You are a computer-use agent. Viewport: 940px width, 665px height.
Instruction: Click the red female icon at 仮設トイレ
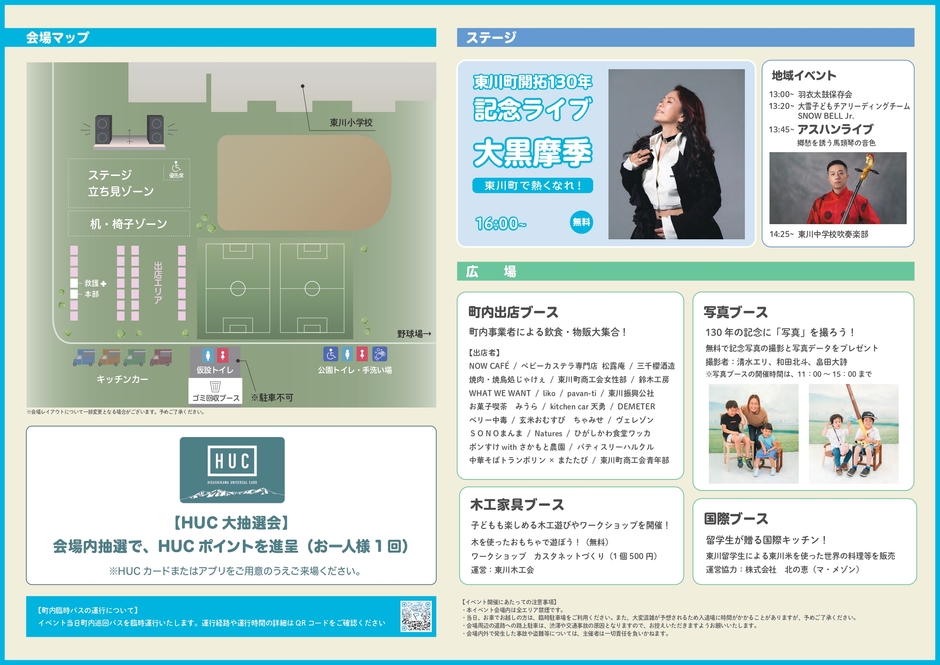tap(224, 354)
